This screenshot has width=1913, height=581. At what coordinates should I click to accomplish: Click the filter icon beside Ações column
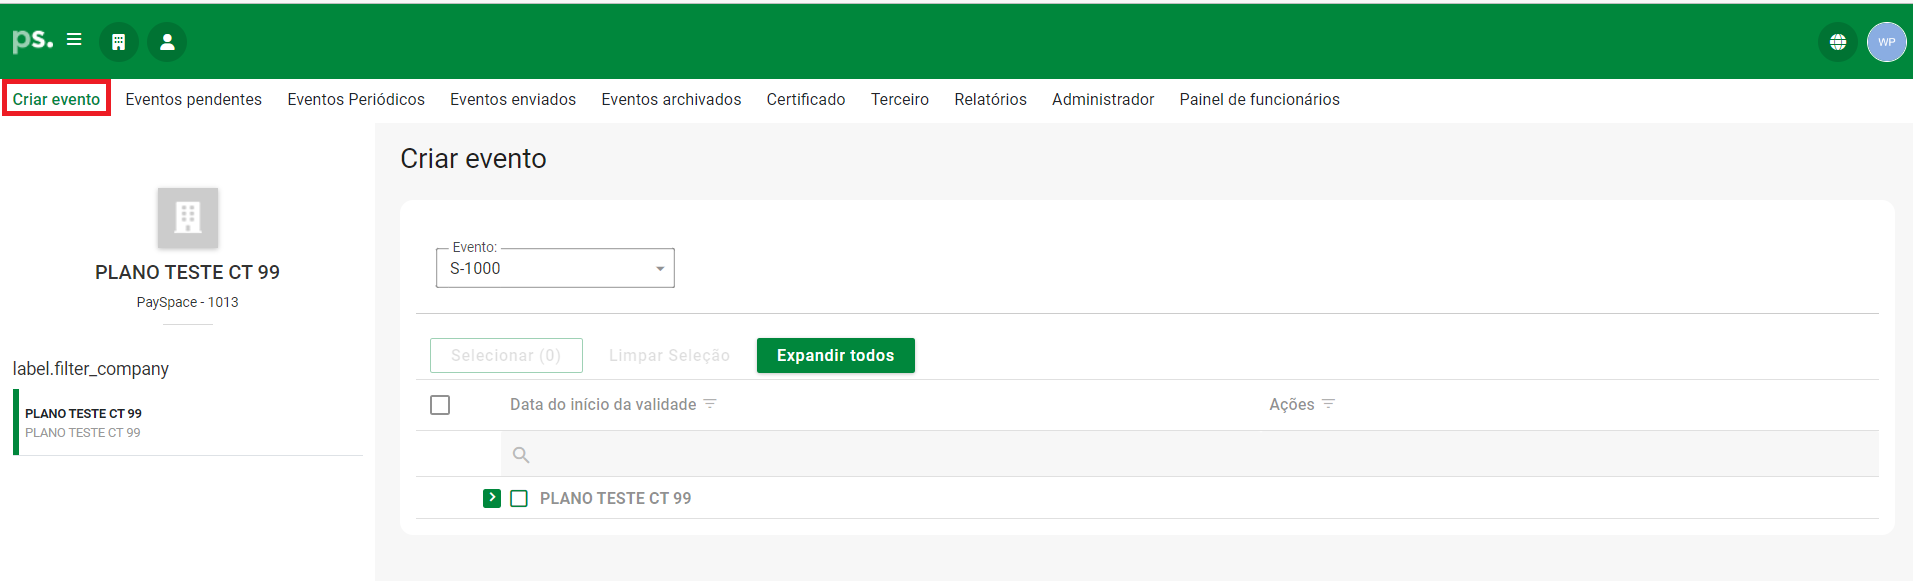click(x=1328, y=404)
